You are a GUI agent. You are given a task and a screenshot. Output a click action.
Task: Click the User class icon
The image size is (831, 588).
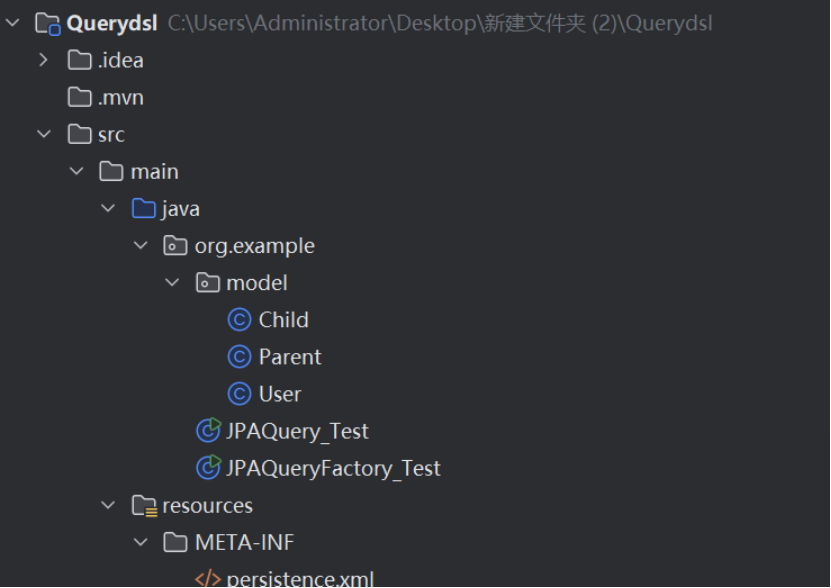click(239, 394)
